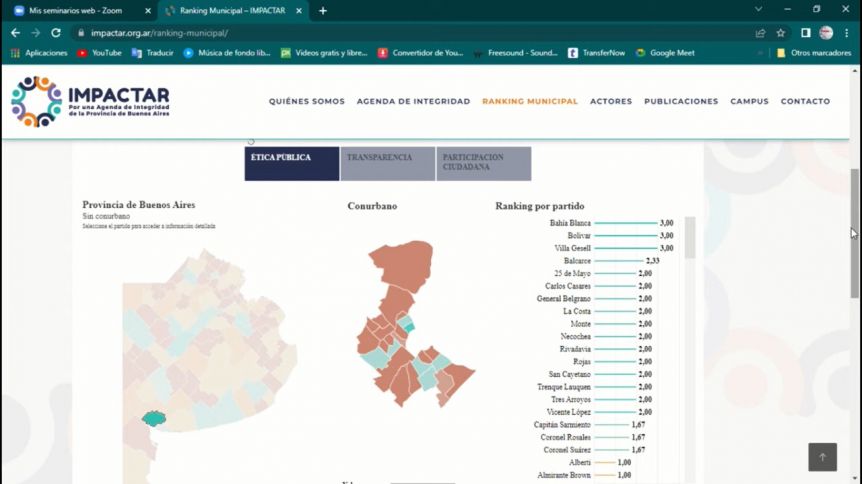This screenshot has height=484, width=862.
Task: Select Bolívar in the ranking
Action: tap(579, 235)
